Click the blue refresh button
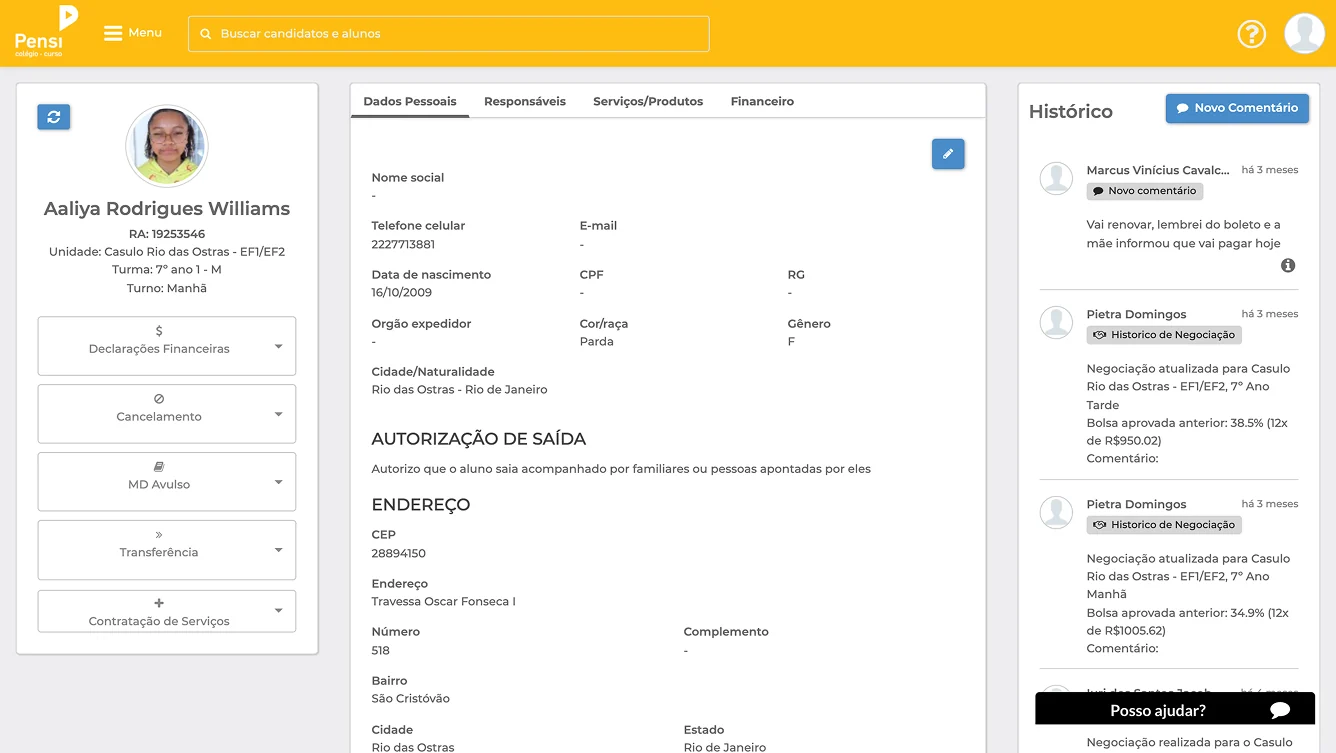Viewport: 1336px width, 753px height. [54, 117]
